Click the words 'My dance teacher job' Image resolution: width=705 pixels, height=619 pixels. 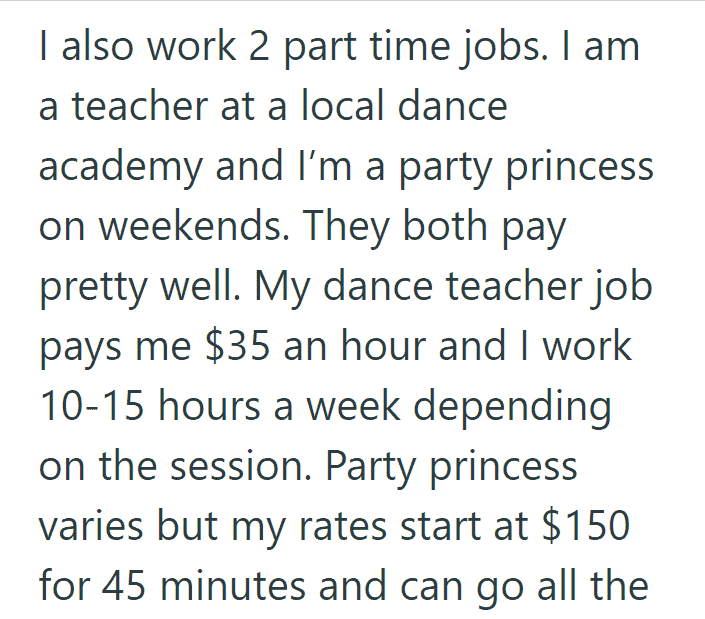tap(454, 288)
